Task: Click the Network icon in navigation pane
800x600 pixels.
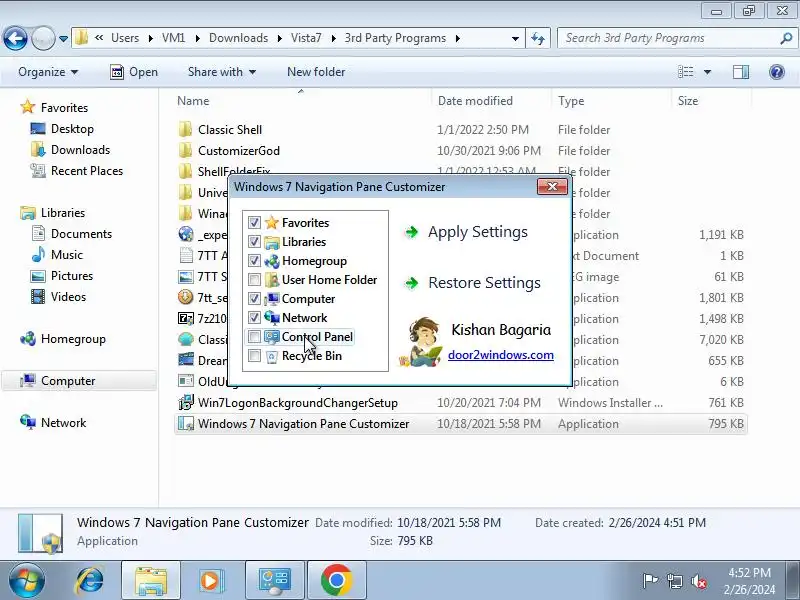Action: click(28, 422)
